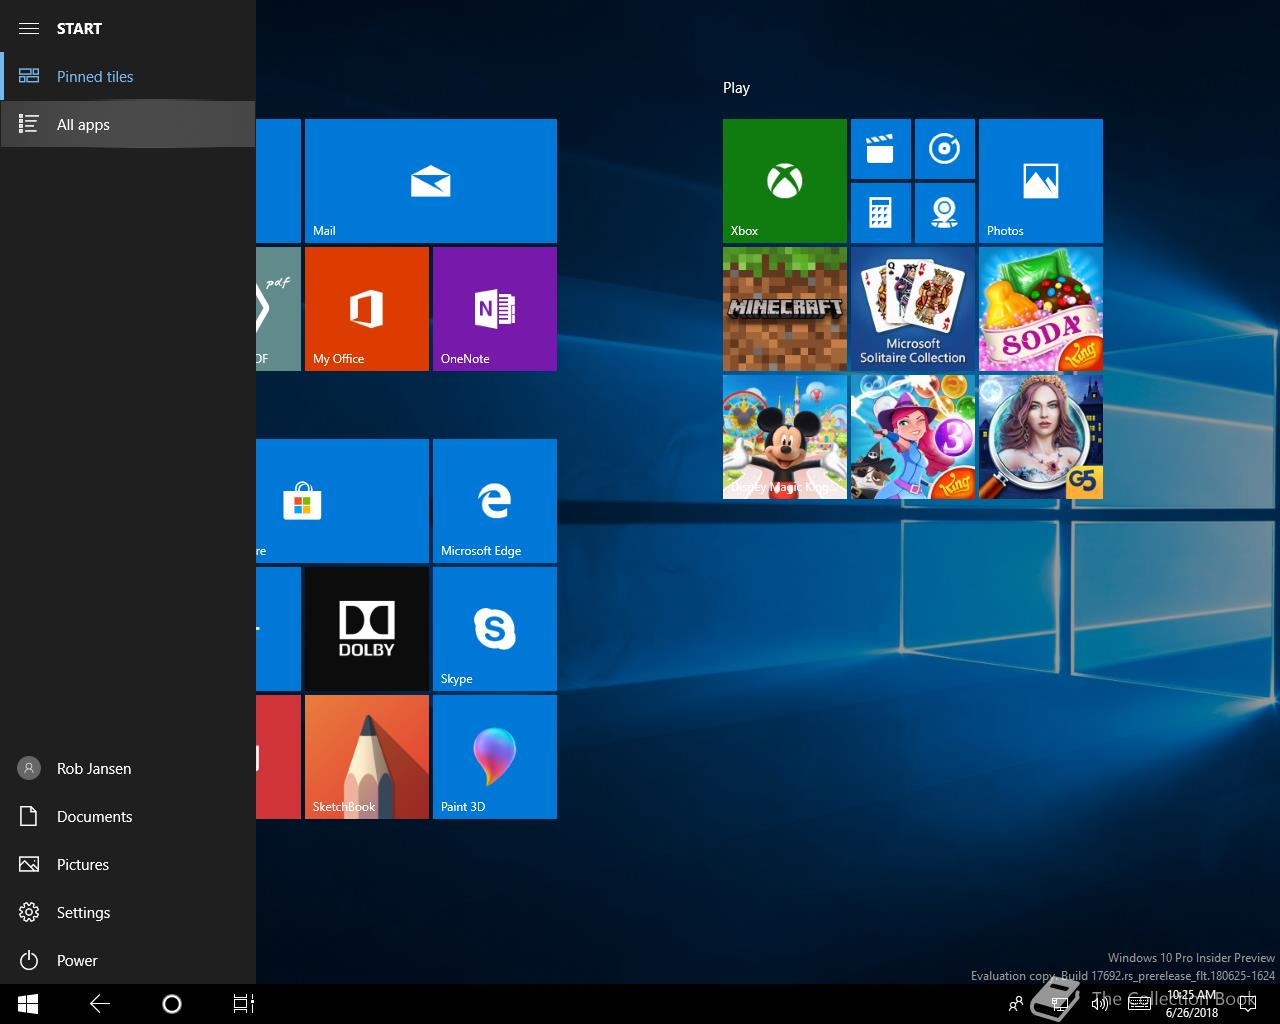Launch Microsoft Edge from its tile
This screenshot has height=1024, width=1280.
(x=494, y=500)
